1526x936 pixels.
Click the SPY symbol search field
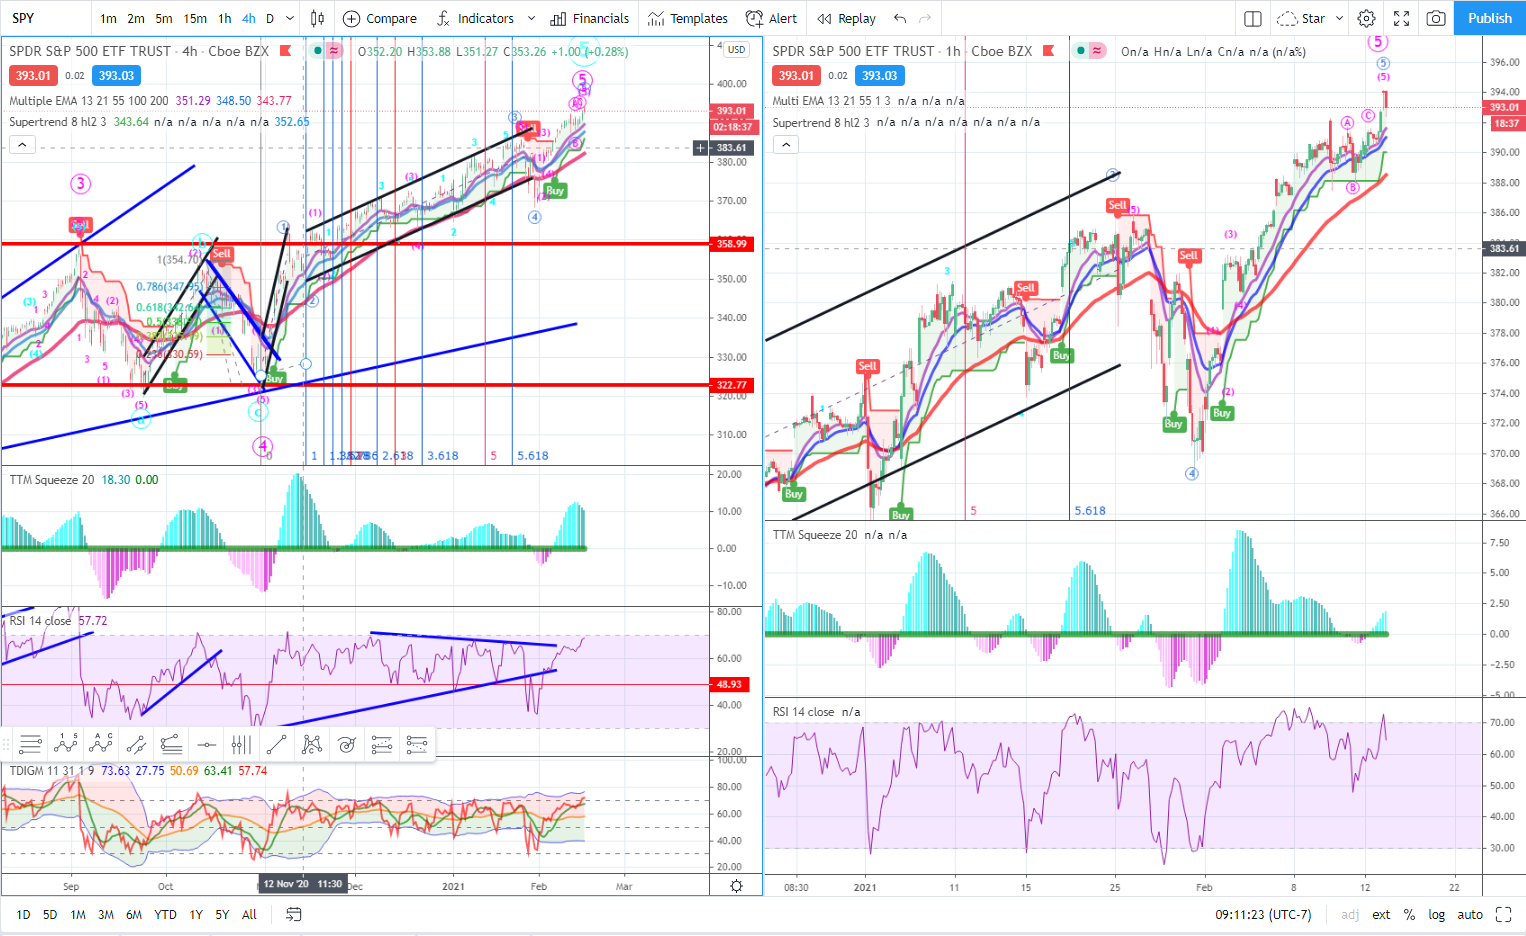tap(45, 18)
